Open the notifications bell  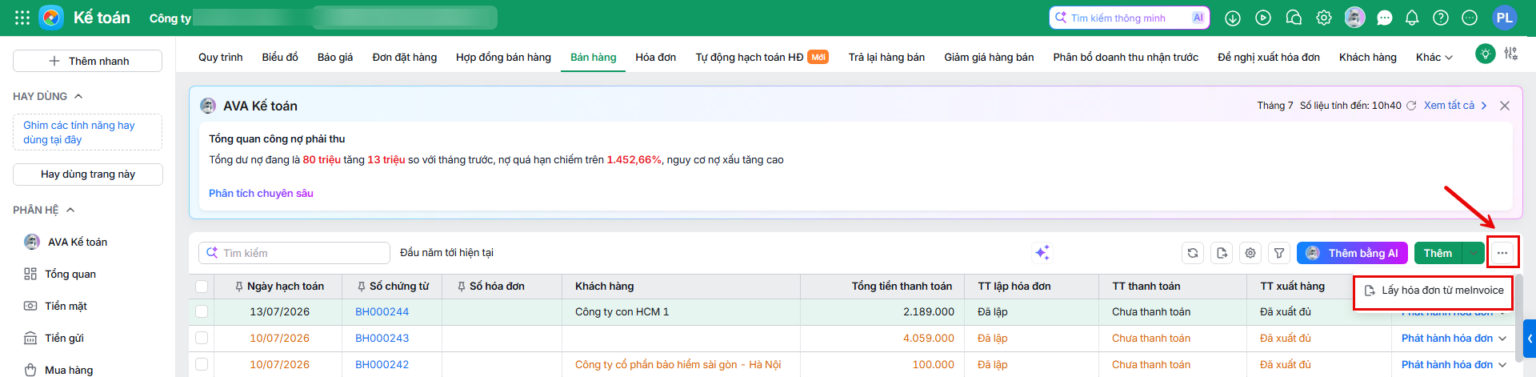1412,17
